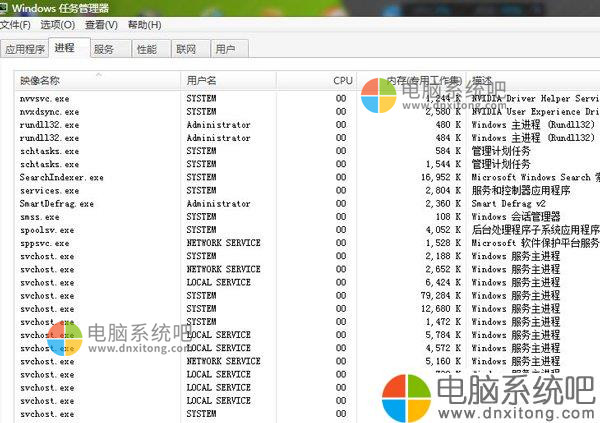Click NETWORK SERVICE user of sppsvc.exe

pos(223,243)
